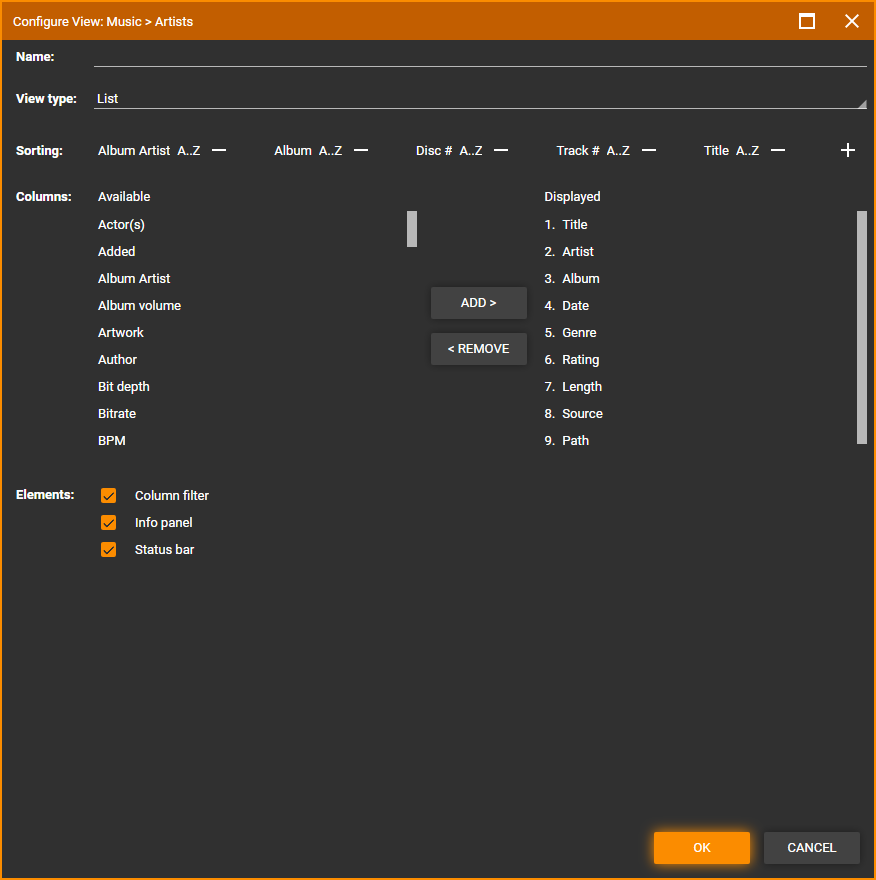Focus the Name input field

point(480,57)
